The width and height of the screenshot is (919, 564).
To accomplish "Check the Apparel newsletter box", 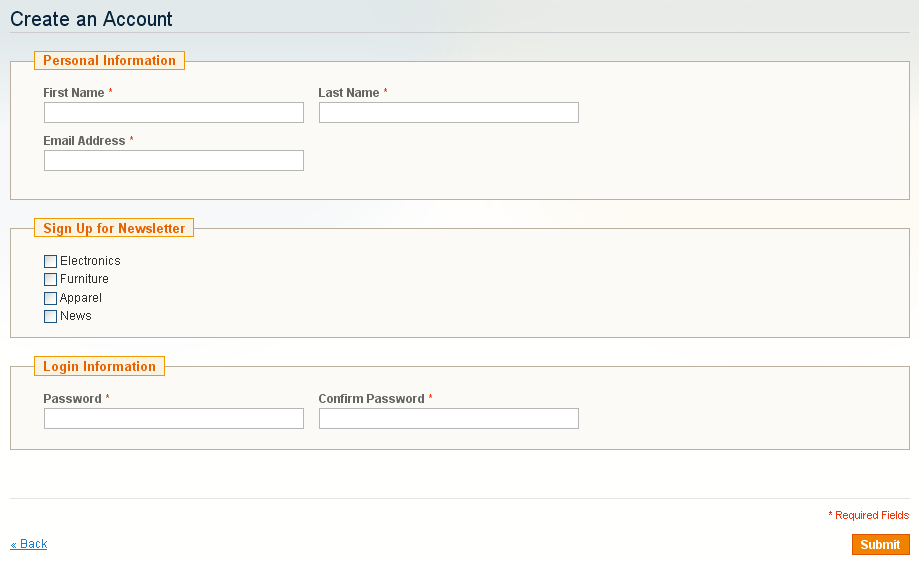I will 51,298.
